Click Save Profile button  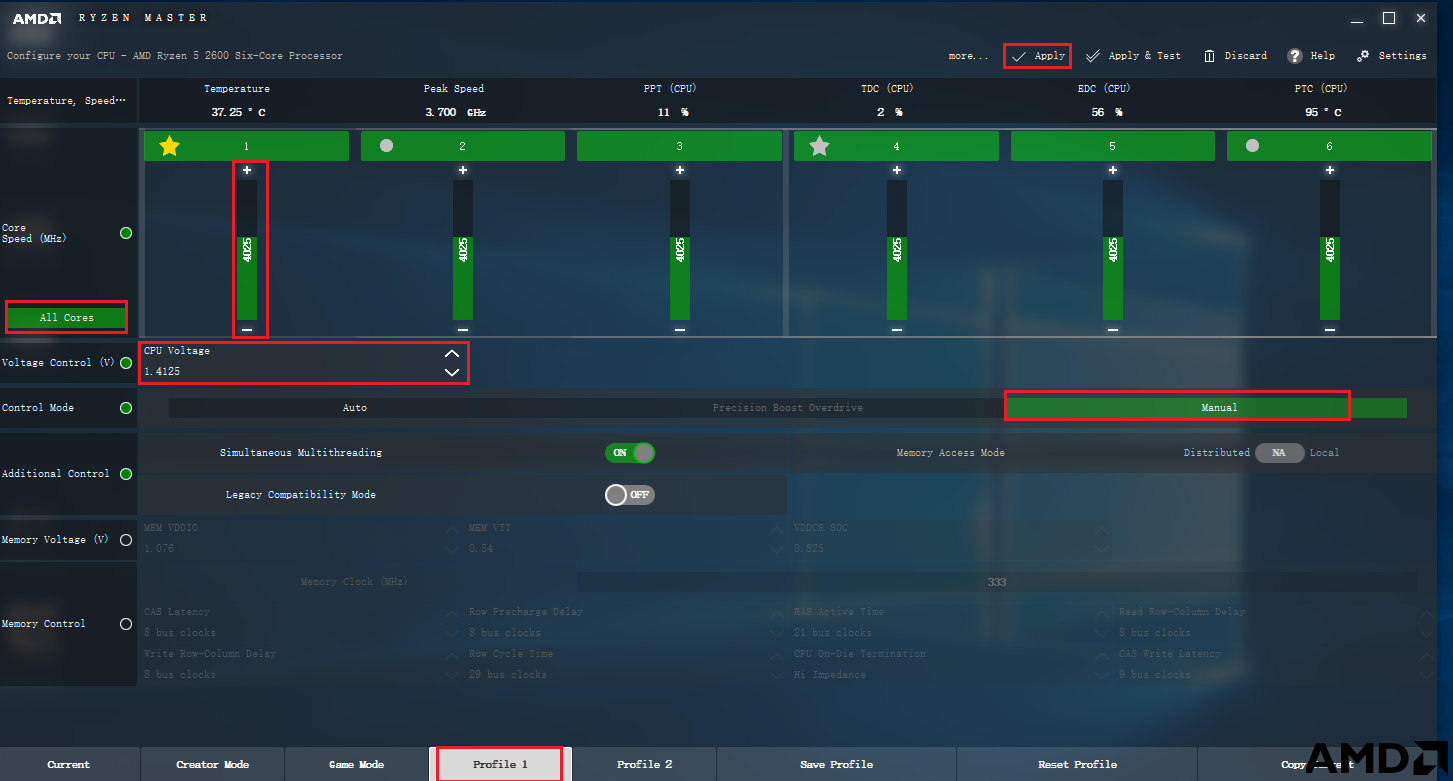coord(837,764)
